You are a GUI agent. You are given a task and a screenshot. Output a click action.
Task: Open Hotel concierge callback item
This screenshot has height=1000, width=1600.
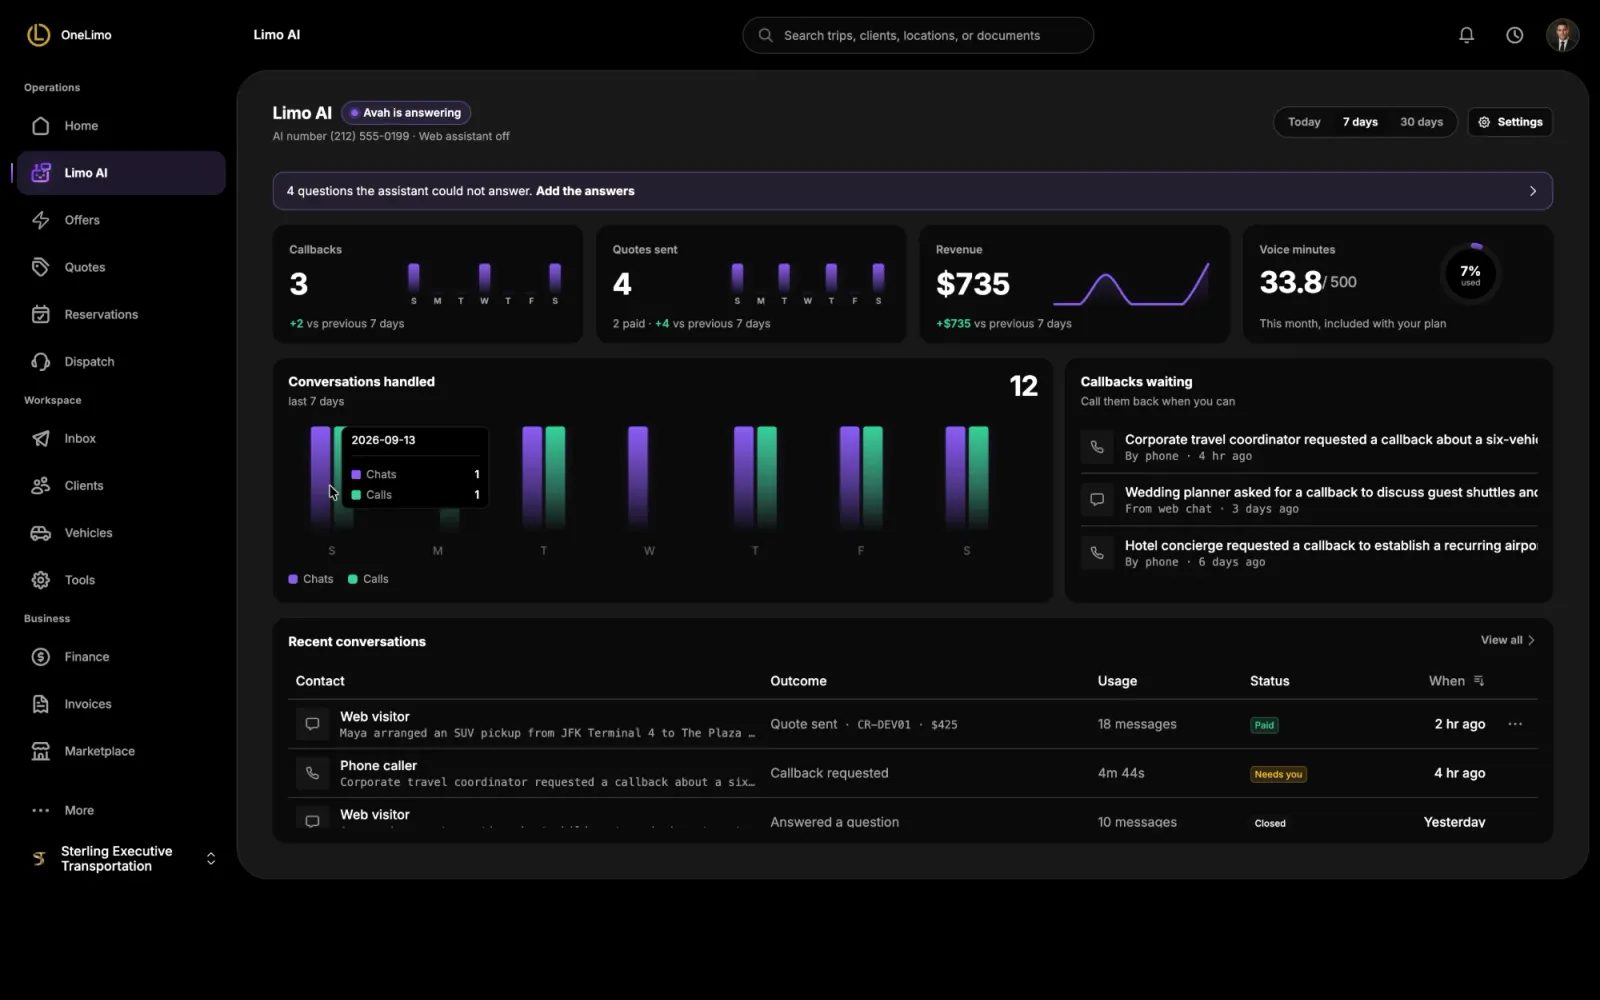1309,553
